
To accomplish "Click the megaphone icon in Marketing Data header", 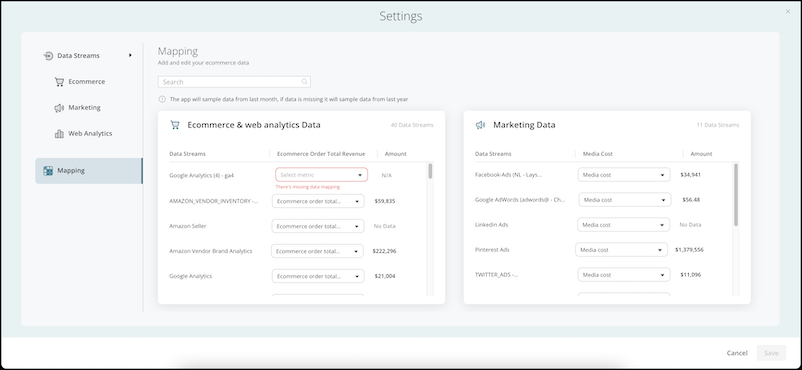I will [x=480, y=125].
